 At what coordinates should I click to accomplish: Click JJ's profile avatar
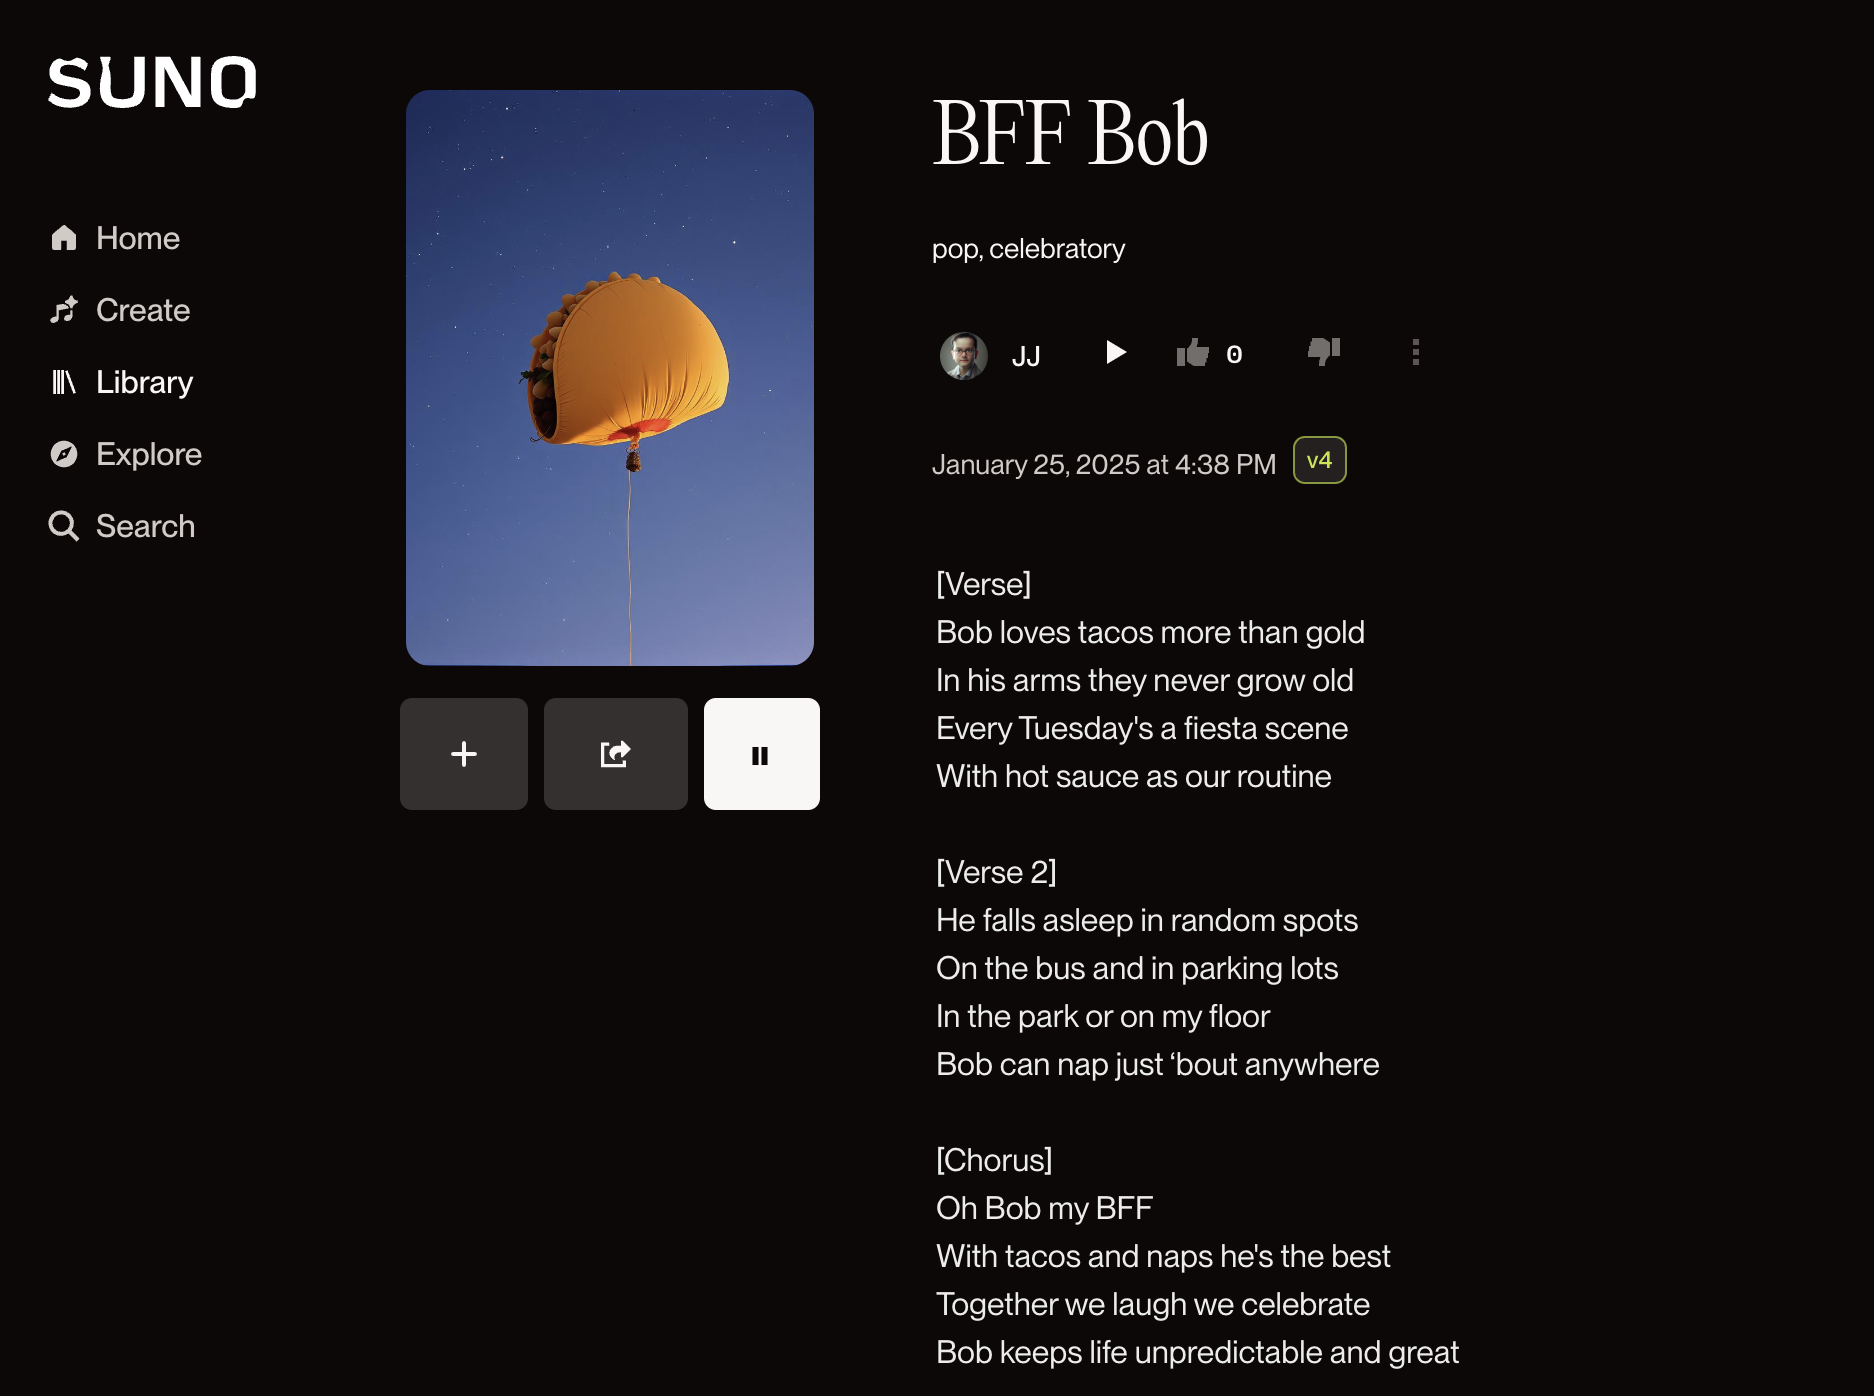tap(964, 355)
